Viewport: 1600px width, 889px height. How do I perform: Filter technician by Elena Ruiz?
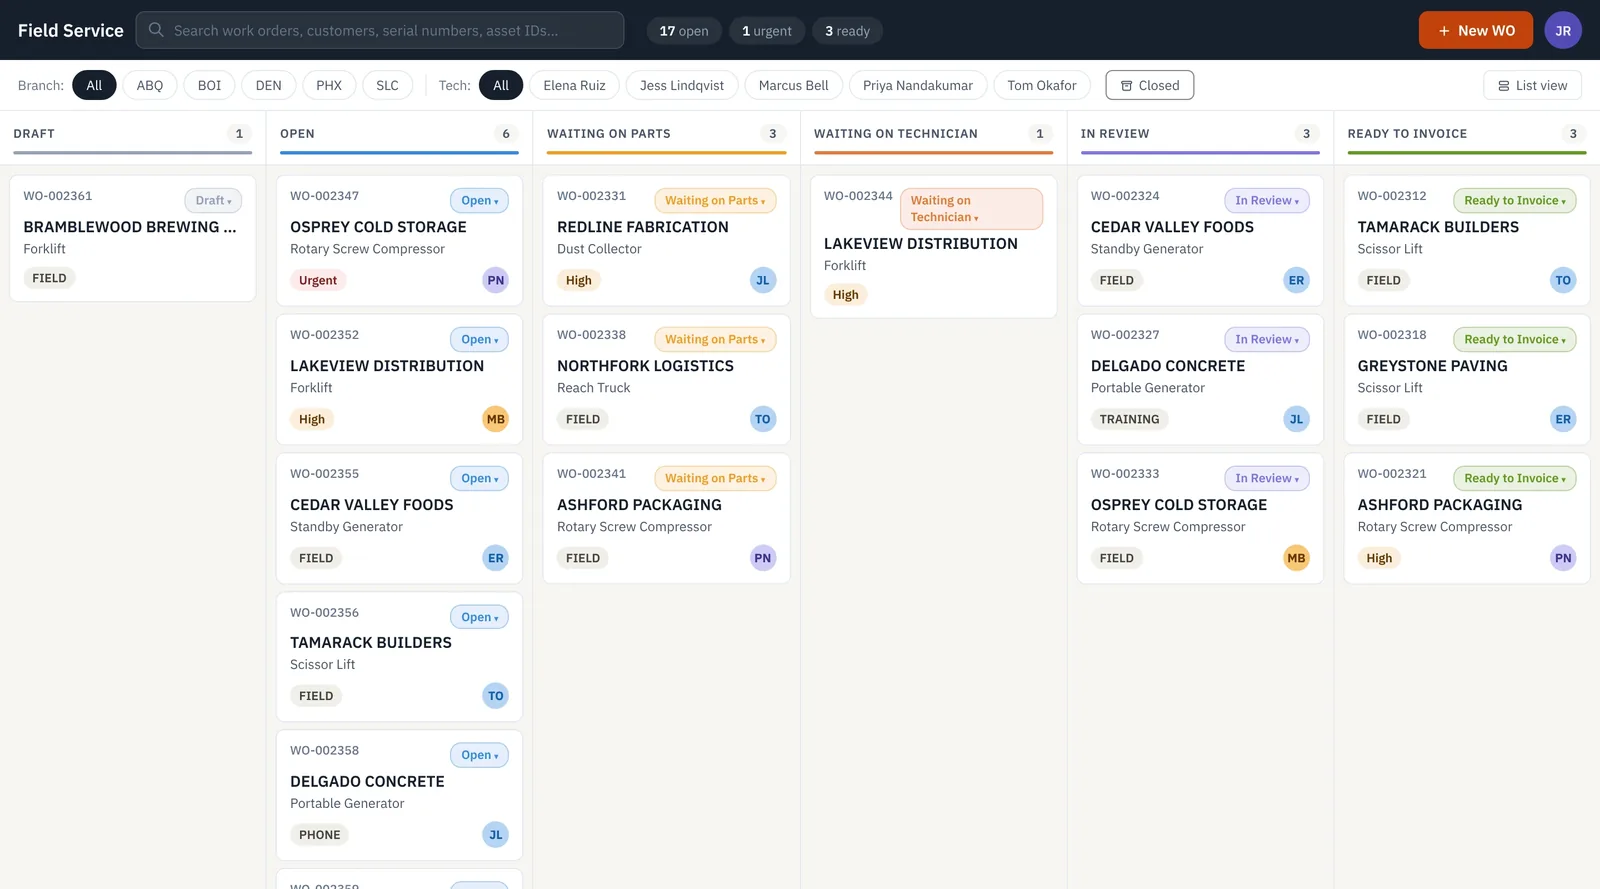tap(574, 85)
